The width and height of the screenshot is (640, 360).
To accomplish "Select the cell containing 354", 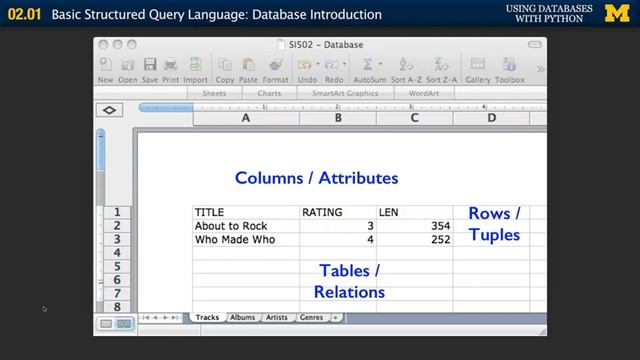I will (x=414, y=226).
